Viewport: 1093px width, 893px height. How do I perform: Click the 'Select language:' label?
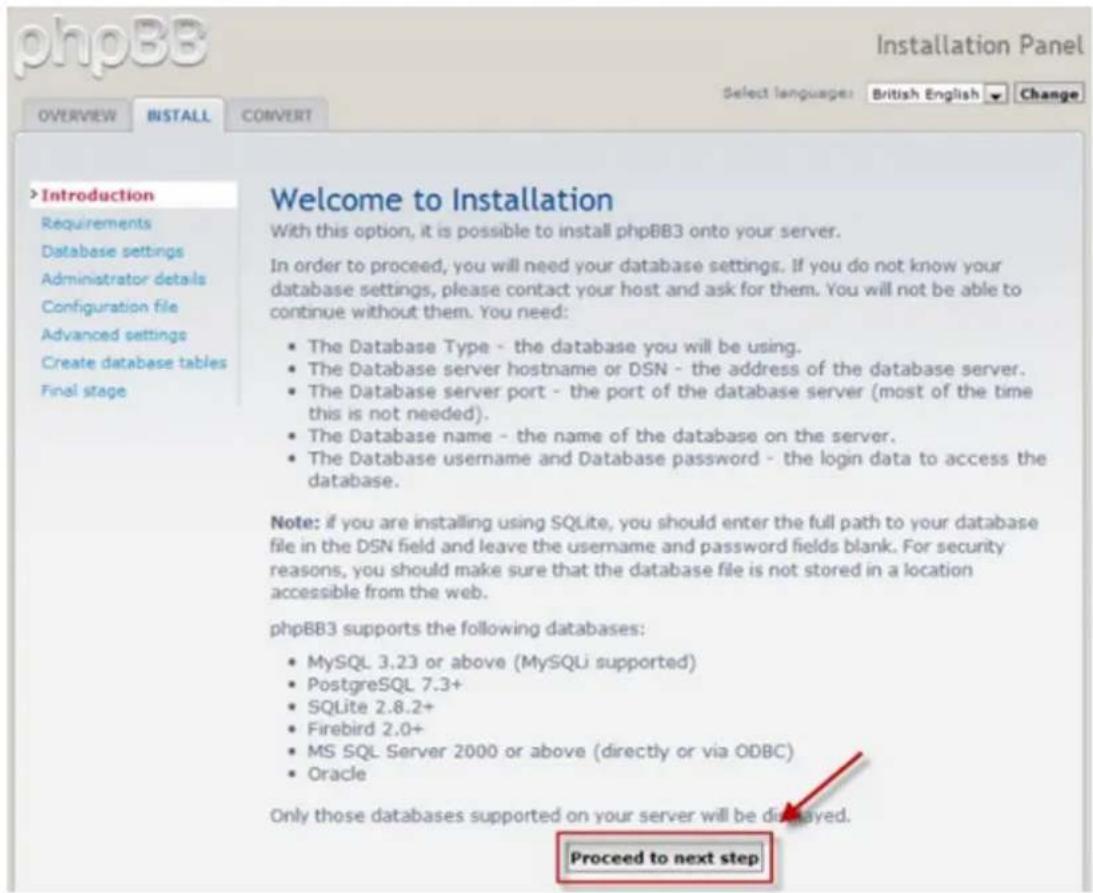click(788, 93)
